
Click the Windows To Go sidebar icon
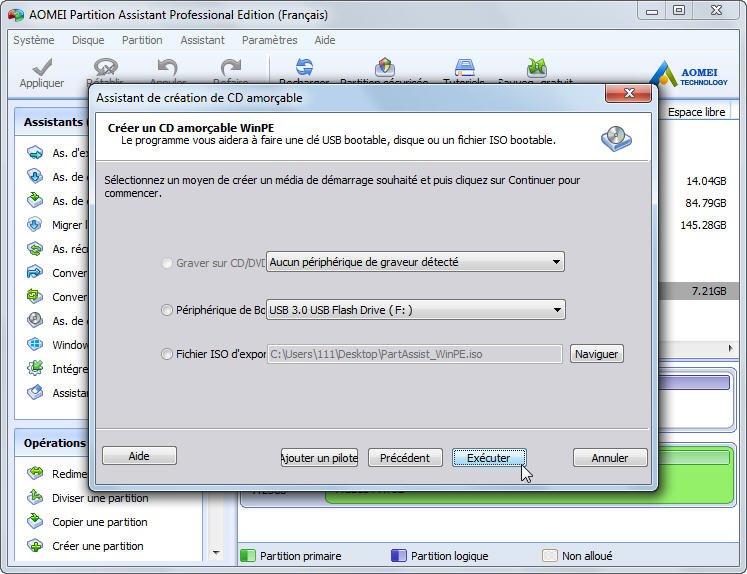click(35, 344)
